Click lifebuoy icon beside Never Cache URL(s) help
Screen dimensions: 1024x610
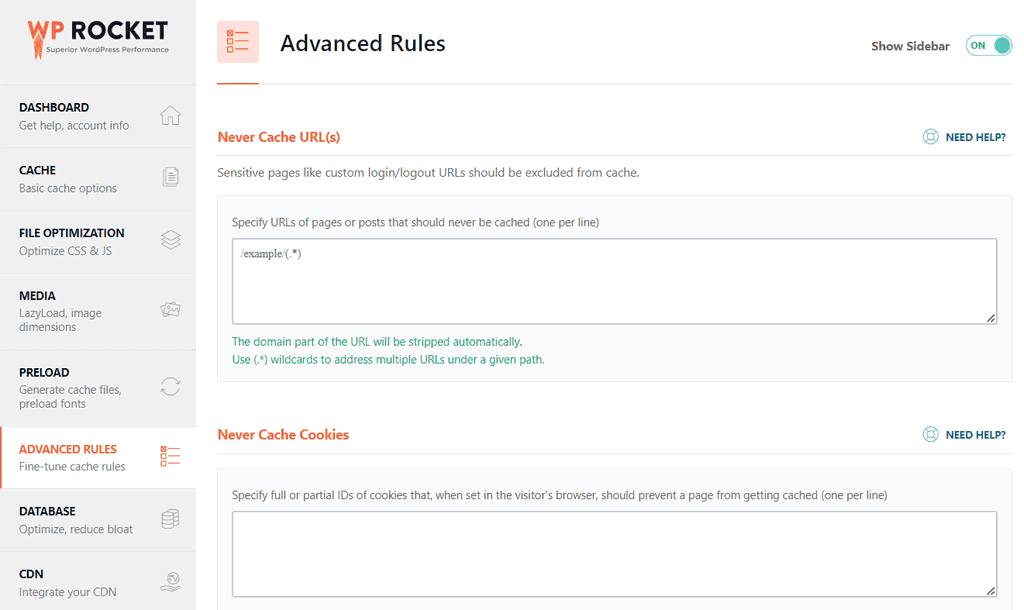click(x=931, y=136)
